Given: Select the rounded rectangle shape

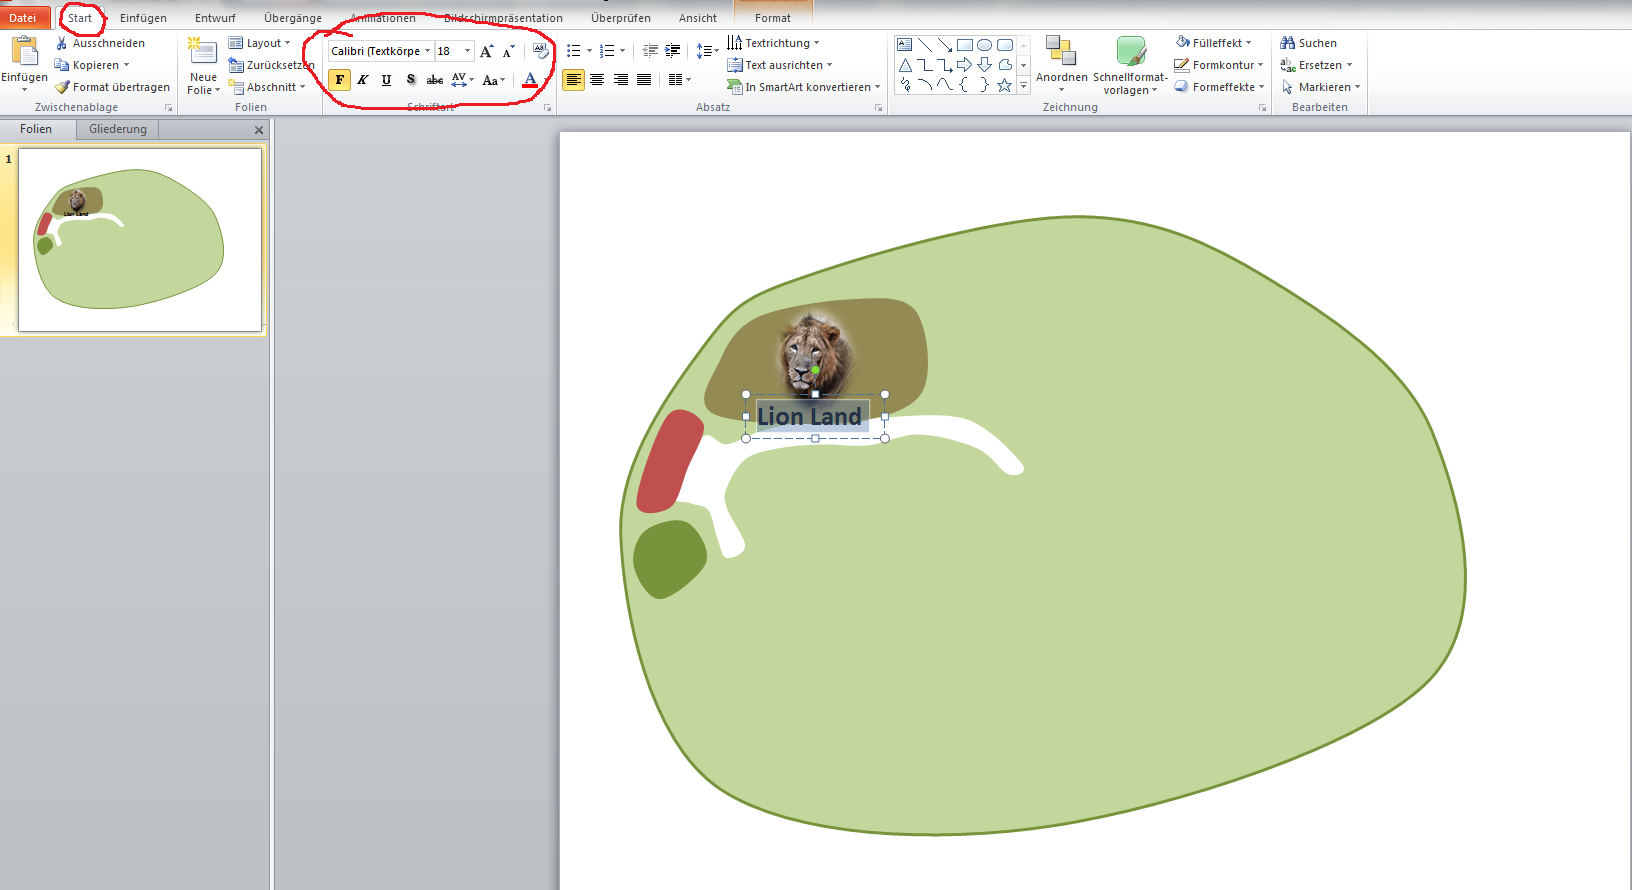Looking at the screenshot, I should 1005,45.
